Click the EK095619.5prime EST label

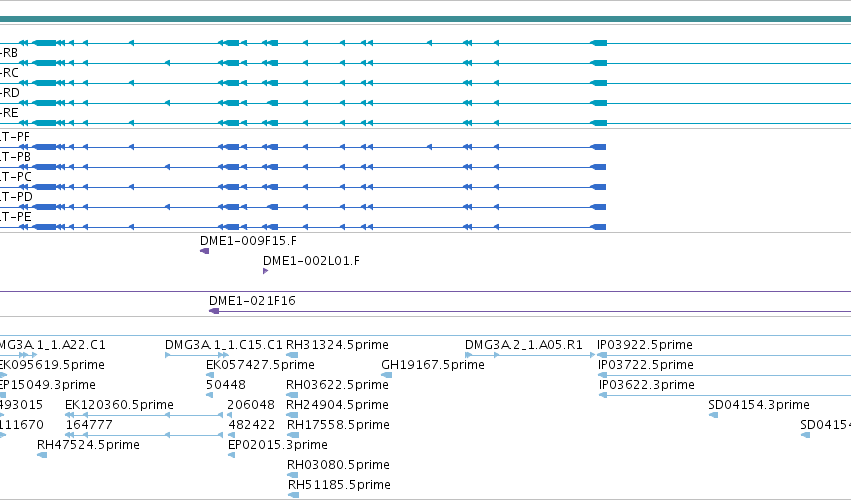pyautogui.click(x=52, y=365)
